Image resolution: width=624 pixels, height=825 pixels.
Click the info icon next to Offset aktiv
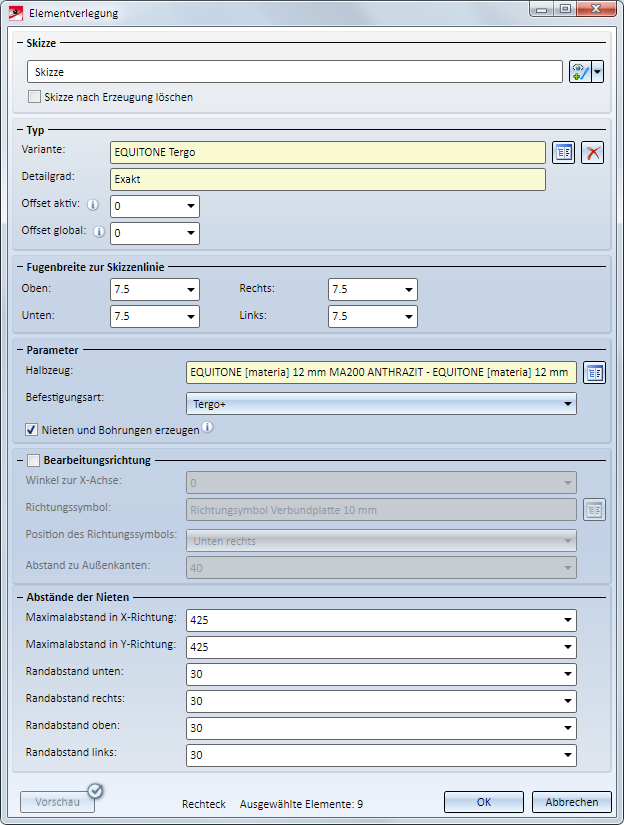(x=93, y=205)
